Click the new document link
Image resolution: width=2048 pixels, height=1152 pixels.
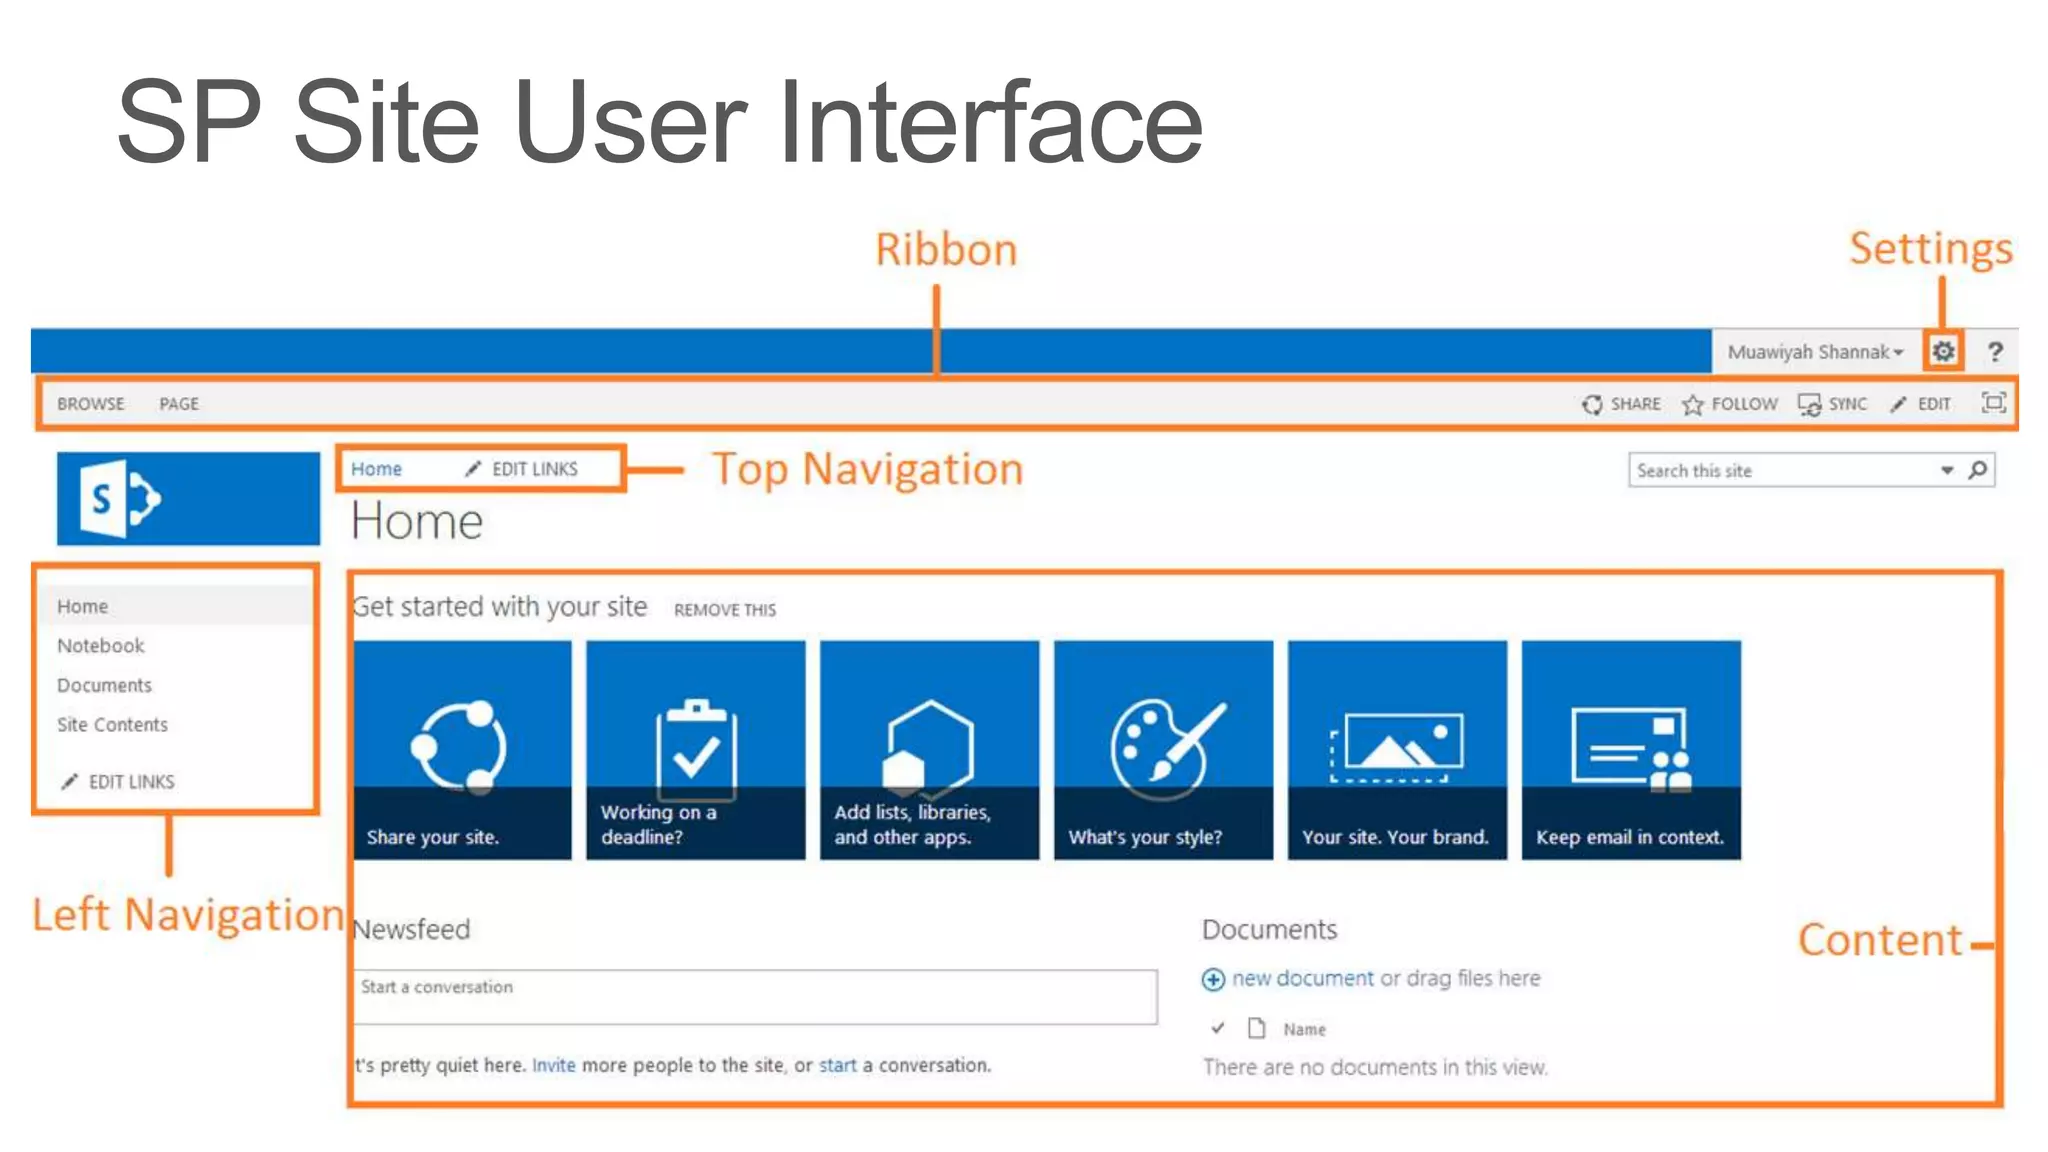point(1302,978)
